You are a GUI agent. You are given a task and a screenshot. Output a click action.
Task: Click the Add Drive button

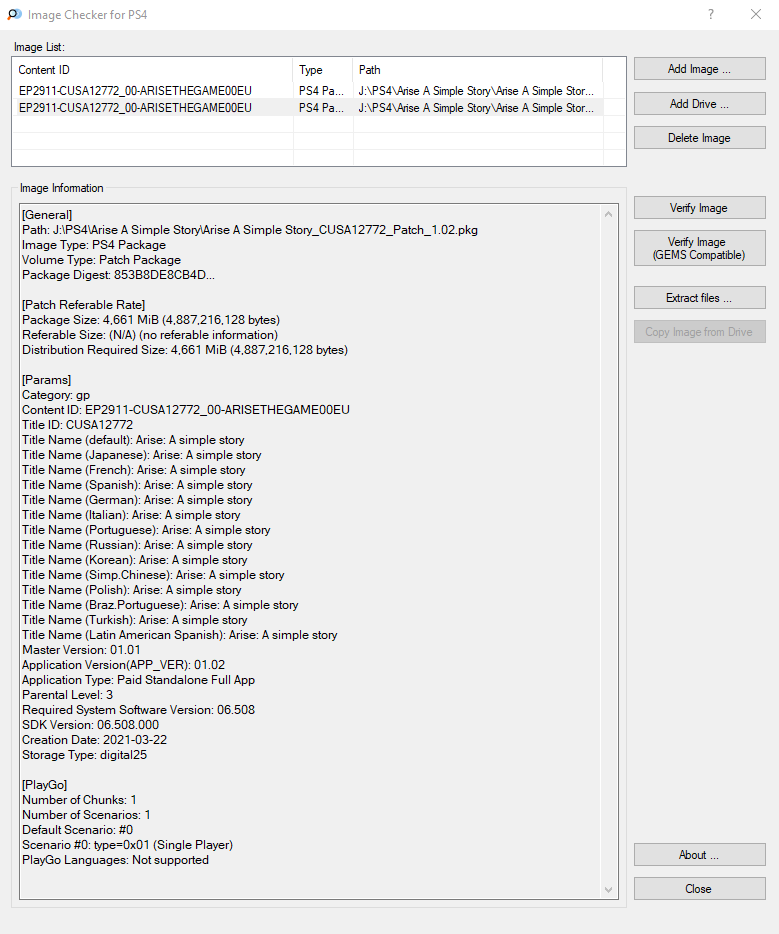(x=699, y=104)
